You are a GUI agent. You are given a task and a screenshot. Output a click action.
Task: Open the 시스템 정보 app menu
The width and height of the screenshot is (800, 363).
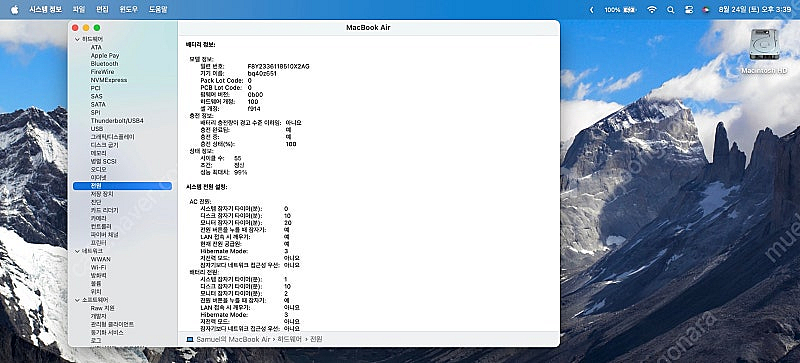click(45, 9)
